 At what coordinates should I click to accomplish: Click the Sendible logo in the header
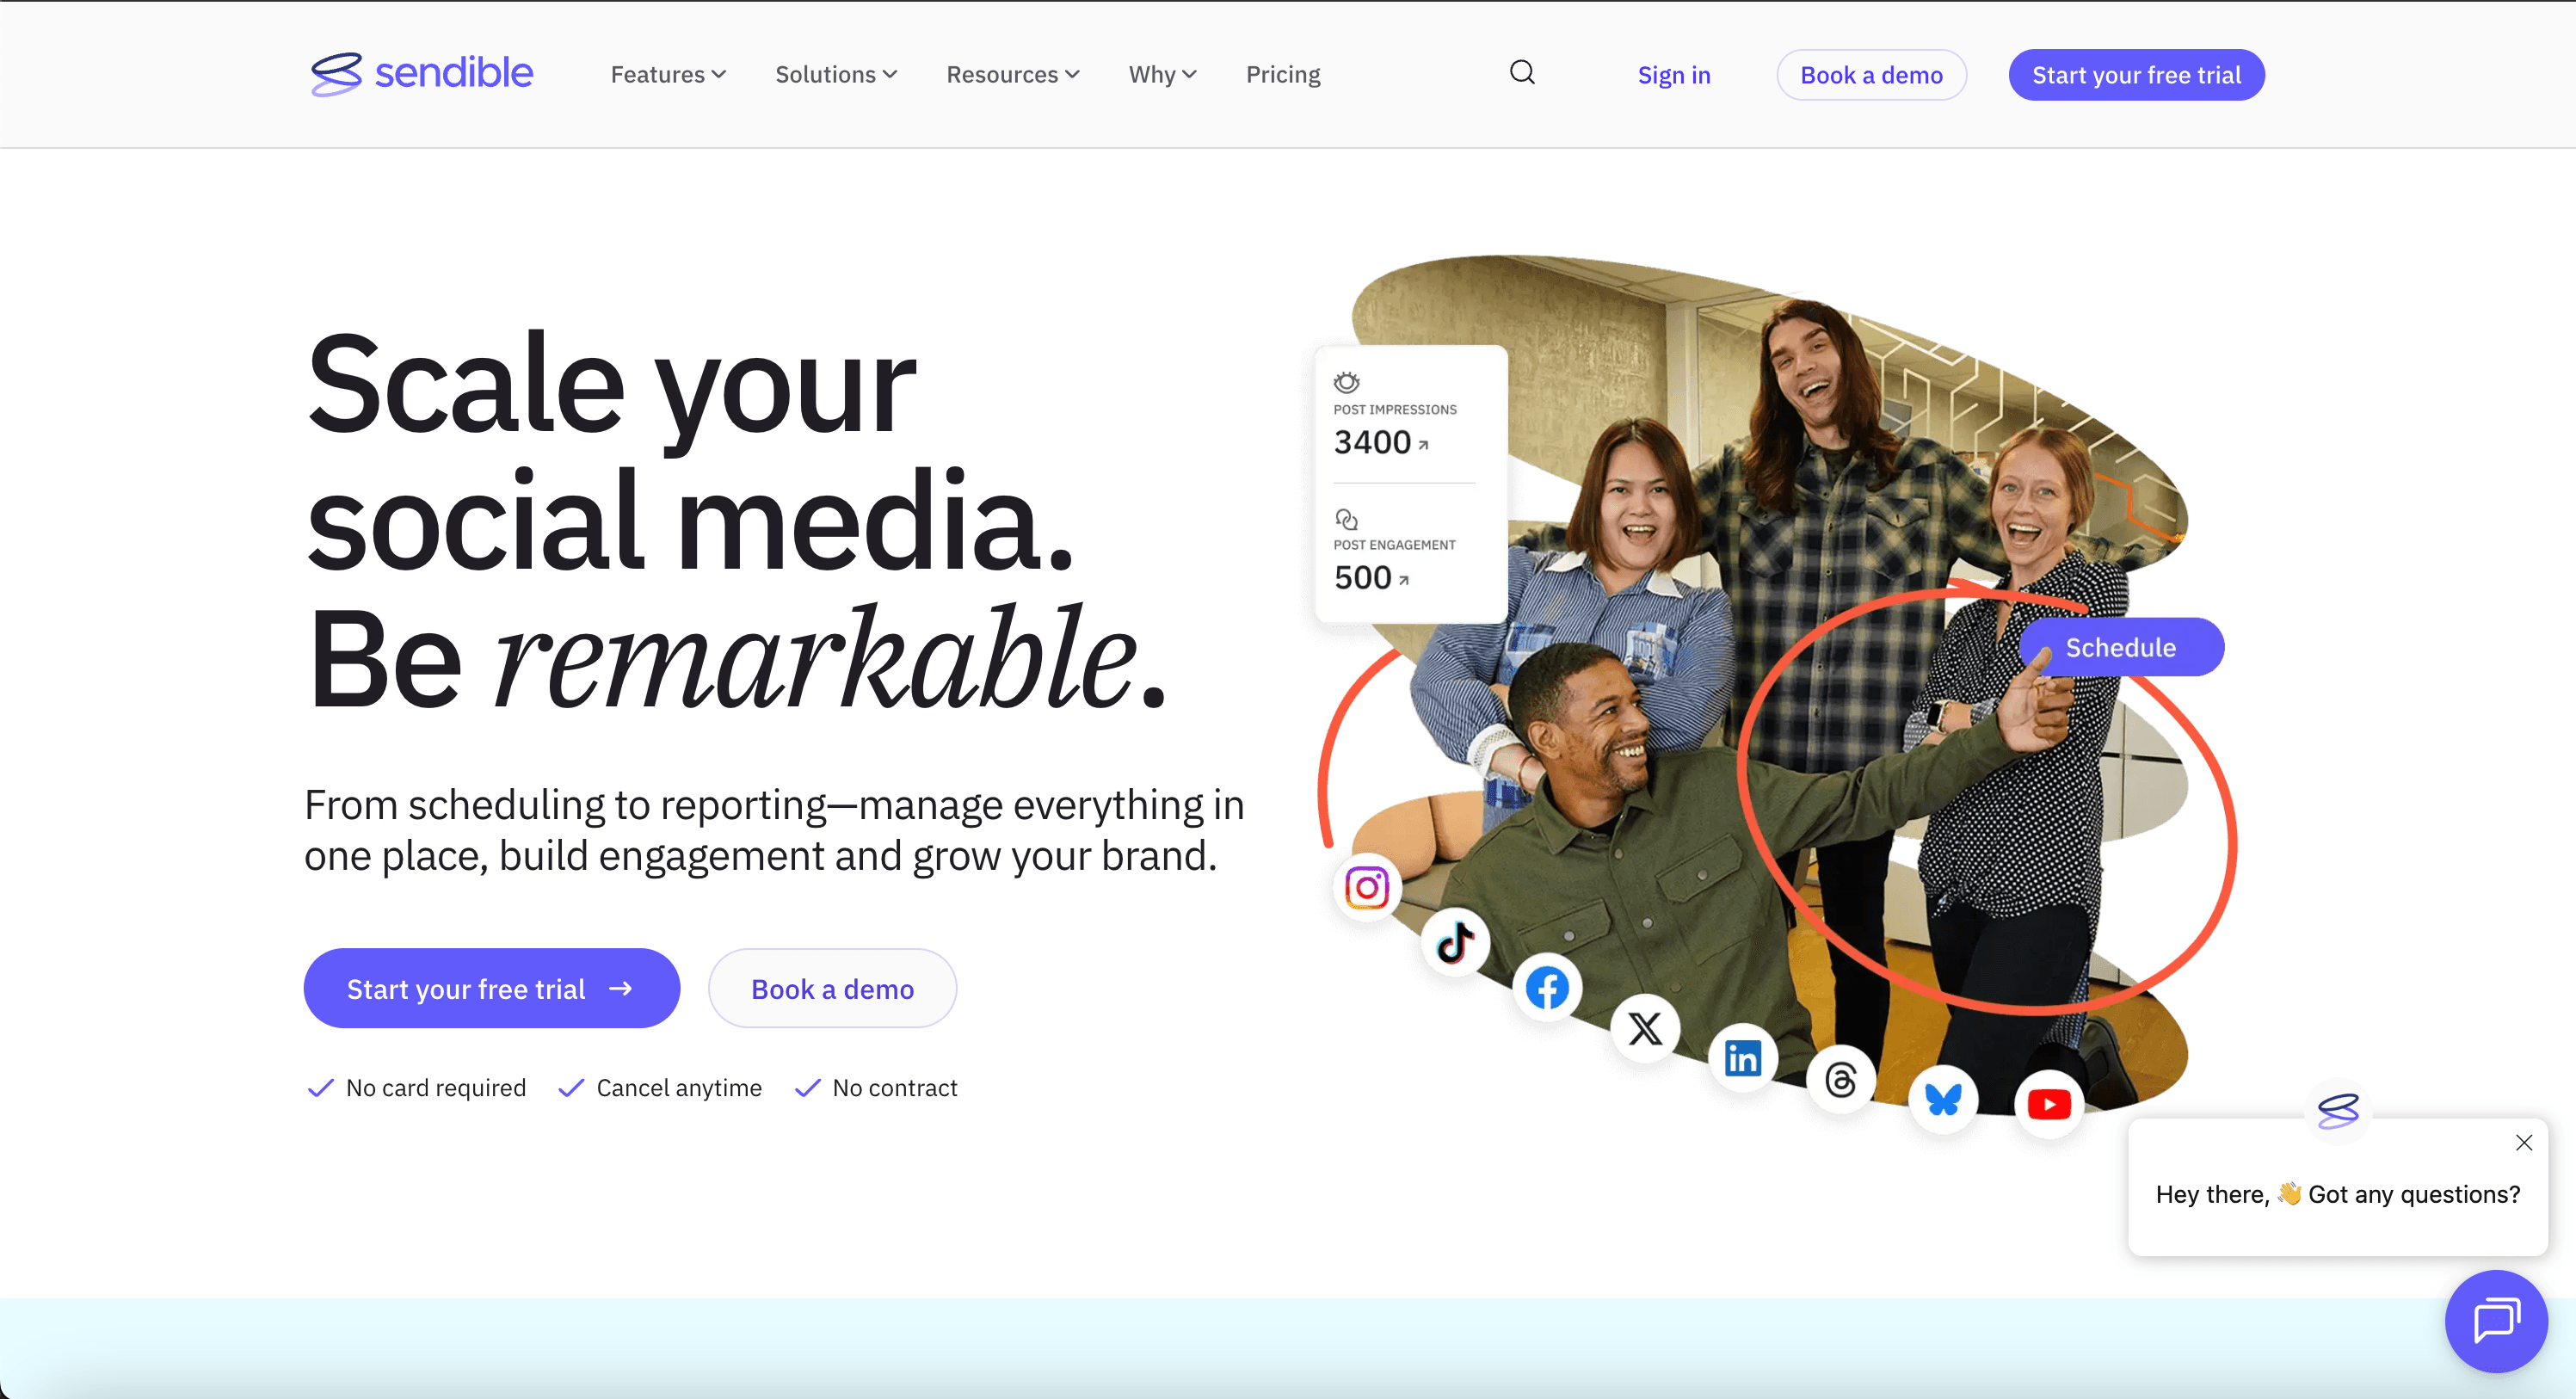421,74
